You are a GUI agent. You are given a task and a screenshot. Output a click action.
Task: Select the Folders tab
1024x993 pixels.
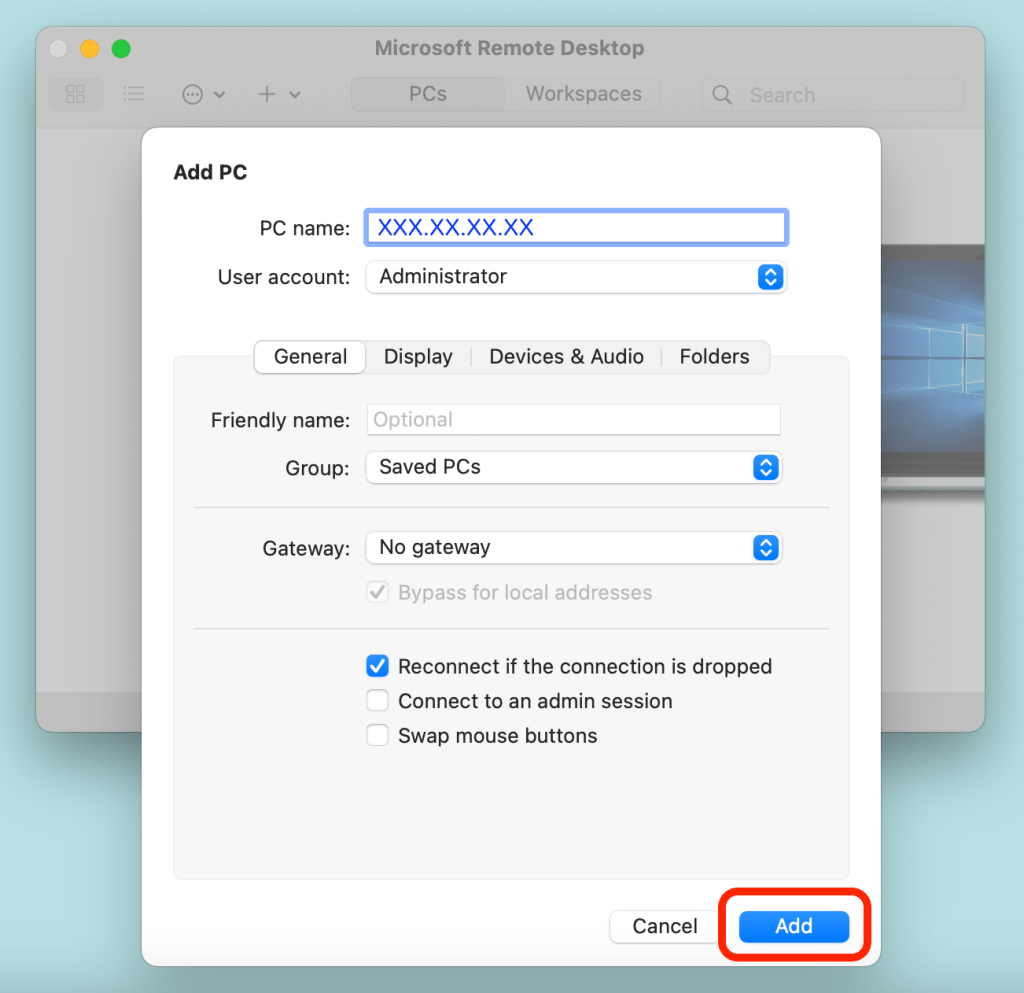point(714,357)
